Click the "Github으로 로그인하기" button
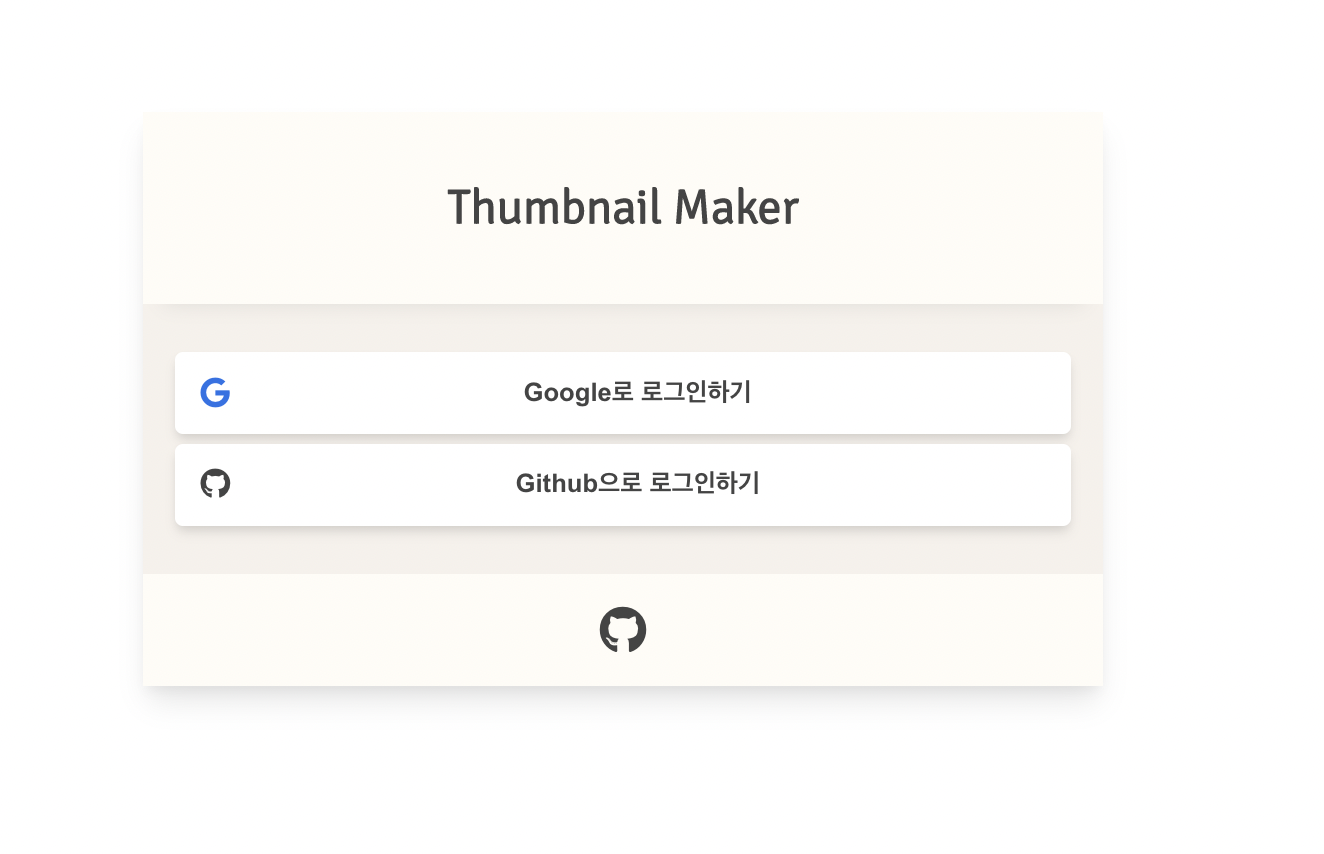1324x854 pixels. click(622, 484)
